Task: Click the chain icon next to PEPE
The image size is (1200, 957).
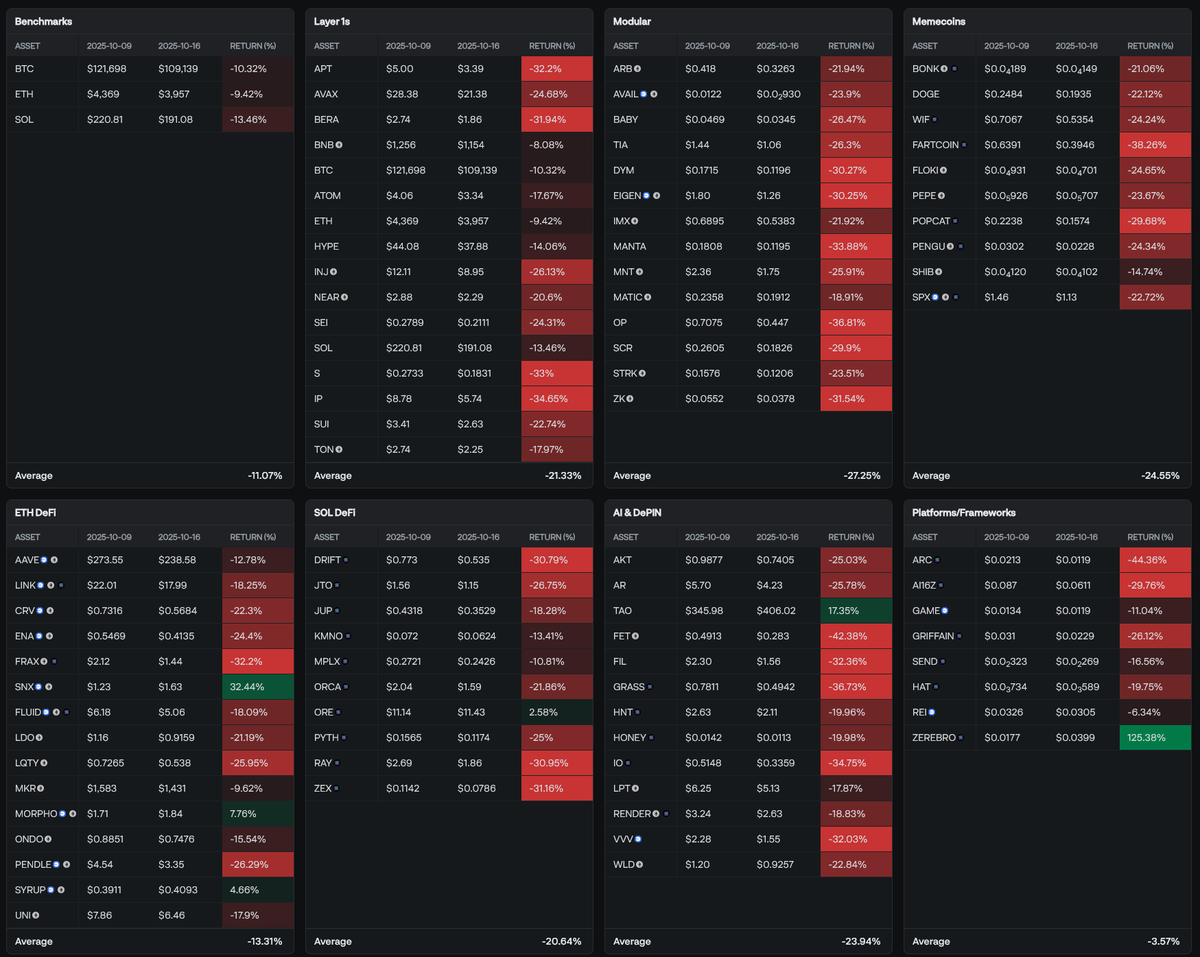Action: pos(941,195)
